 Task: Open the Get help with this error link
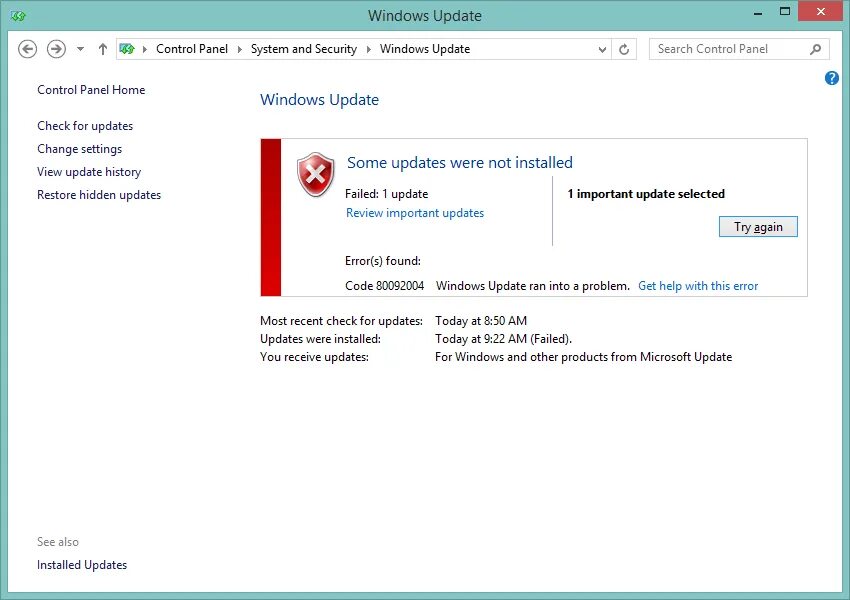(698, 286)
